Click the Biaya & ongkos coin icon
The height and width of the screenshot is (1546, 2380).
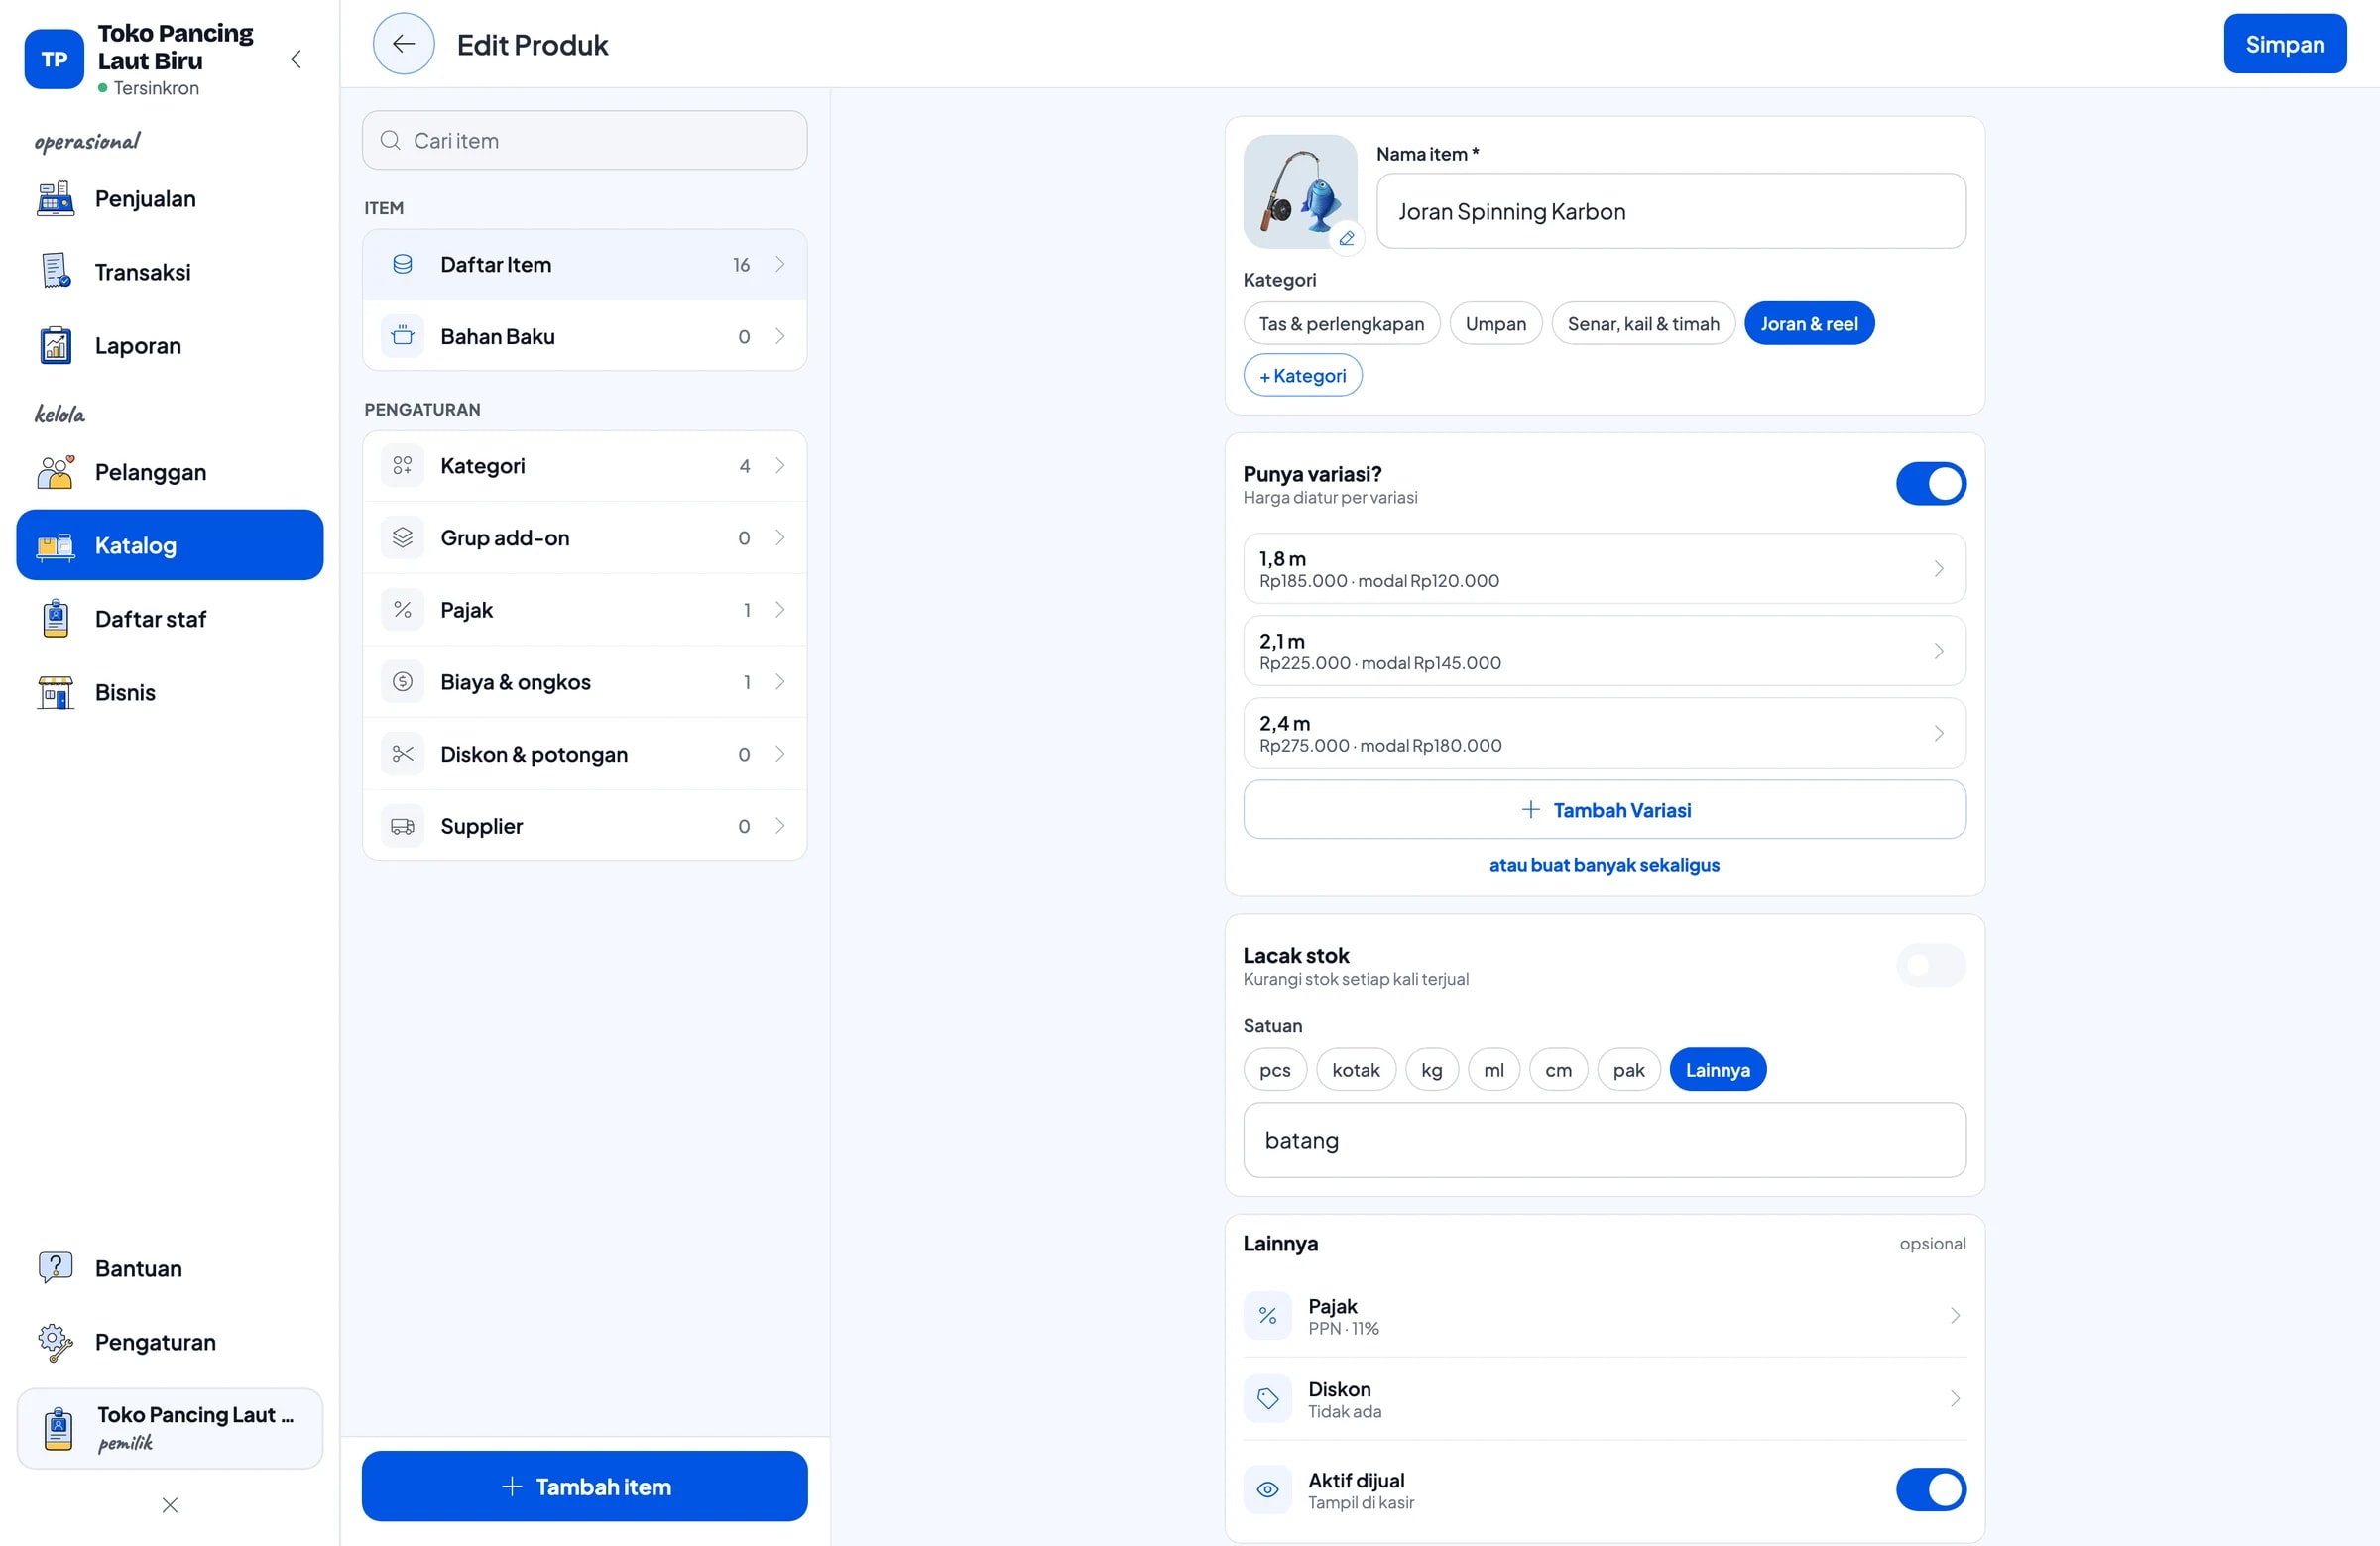402,682
